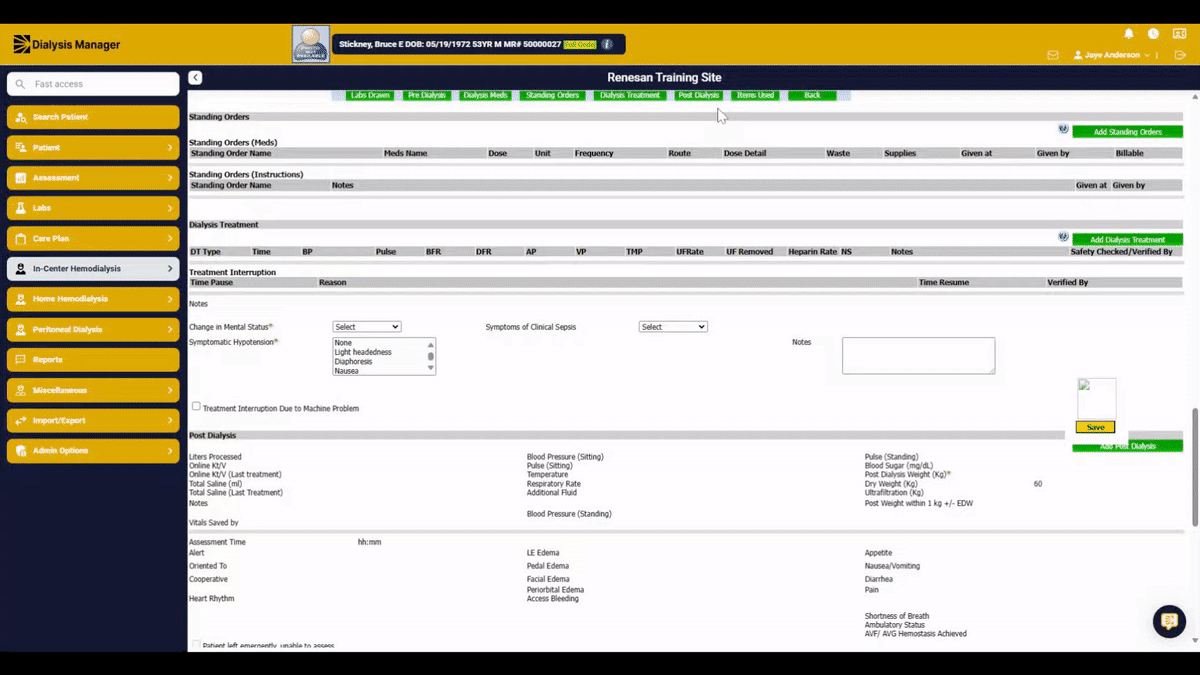Open the mail envelope icon

click(1053, 55)
